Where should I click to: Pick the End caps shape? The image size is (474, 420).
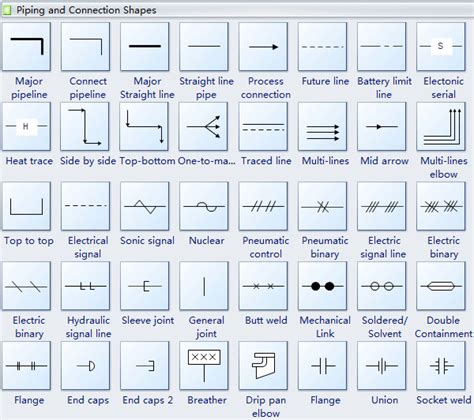tap(86, 366)
